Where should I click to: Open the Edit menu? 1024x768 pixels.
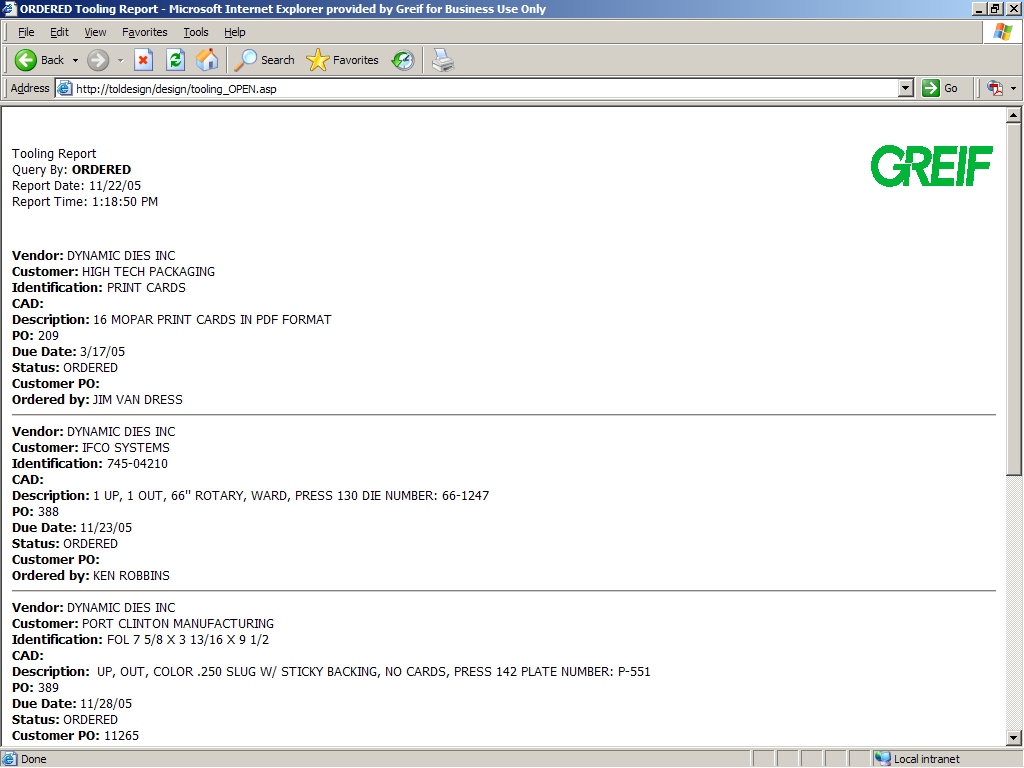click(x=59, y=32)
